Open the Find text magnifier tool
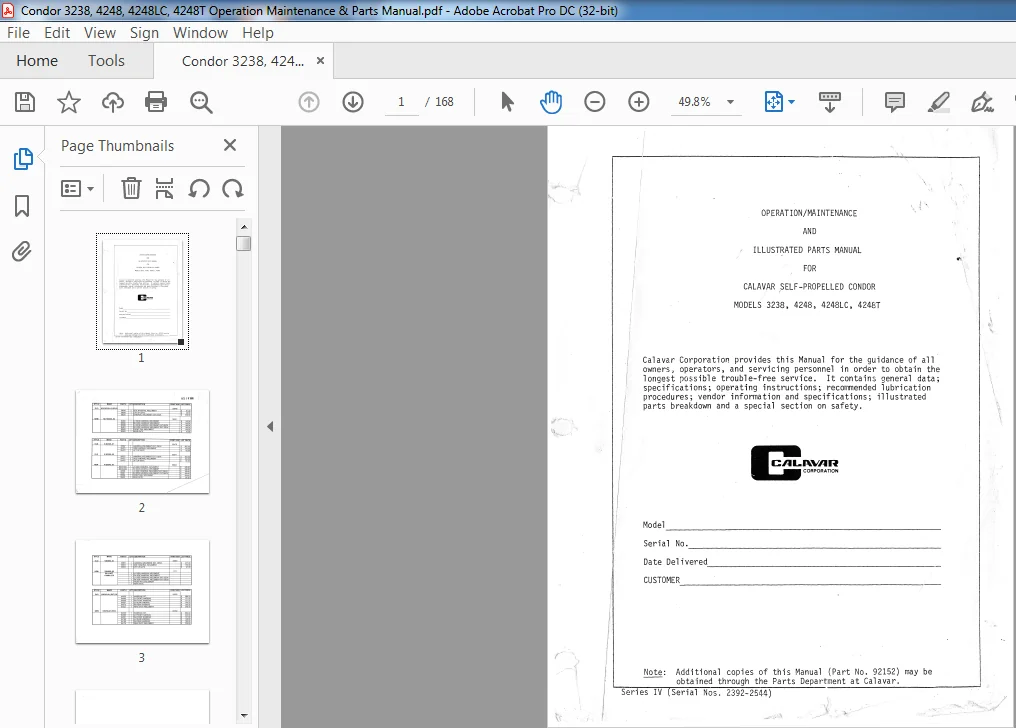 point(201,102)
